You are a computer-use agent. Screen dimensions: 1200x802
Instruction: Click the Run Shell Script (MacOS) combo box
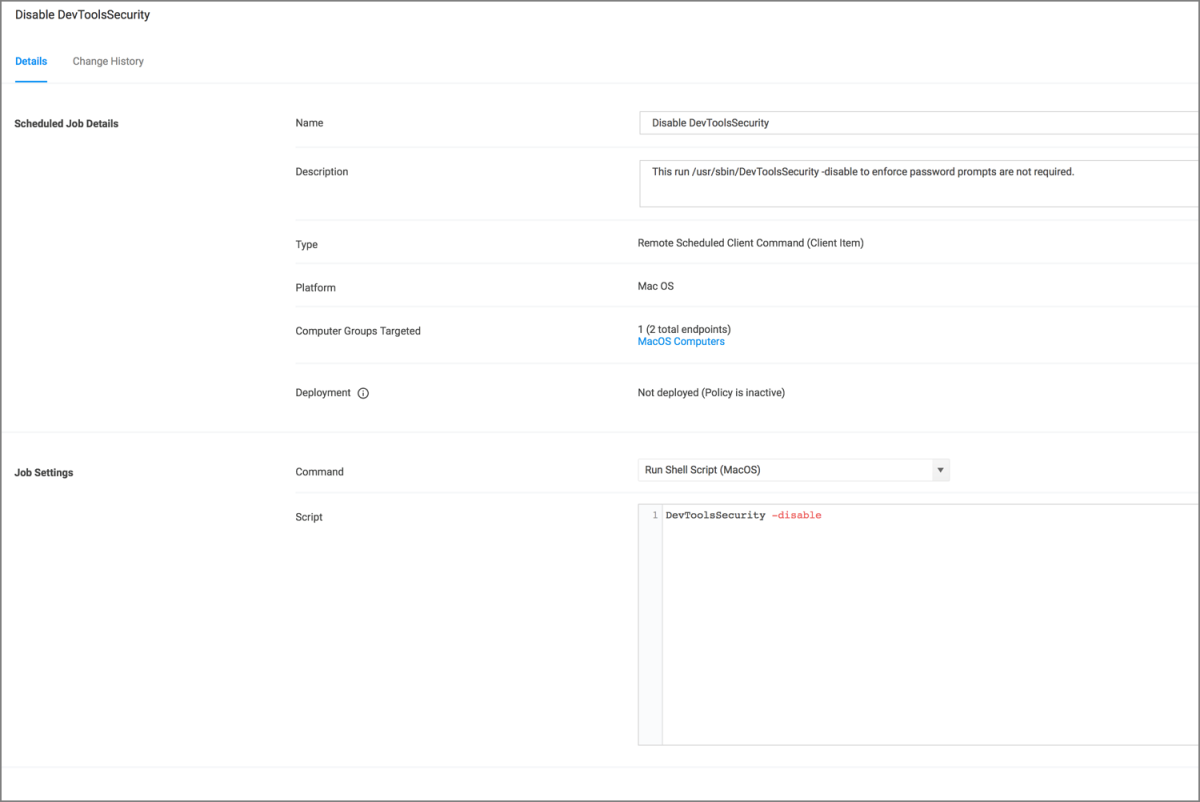[785, 470]
